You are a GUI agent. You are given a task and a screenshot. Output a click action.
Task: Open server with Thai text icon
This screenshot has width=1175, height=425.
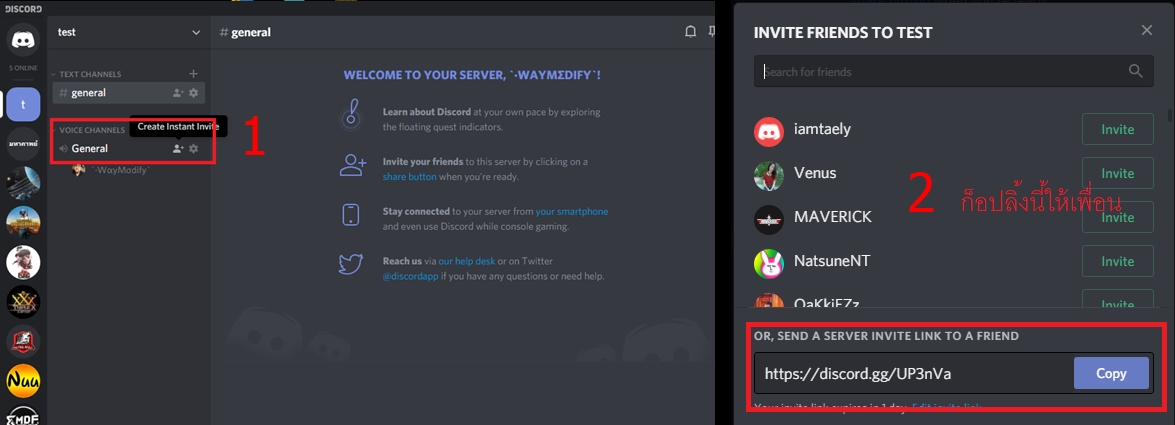pyautogui.click(x=22, y=143)
